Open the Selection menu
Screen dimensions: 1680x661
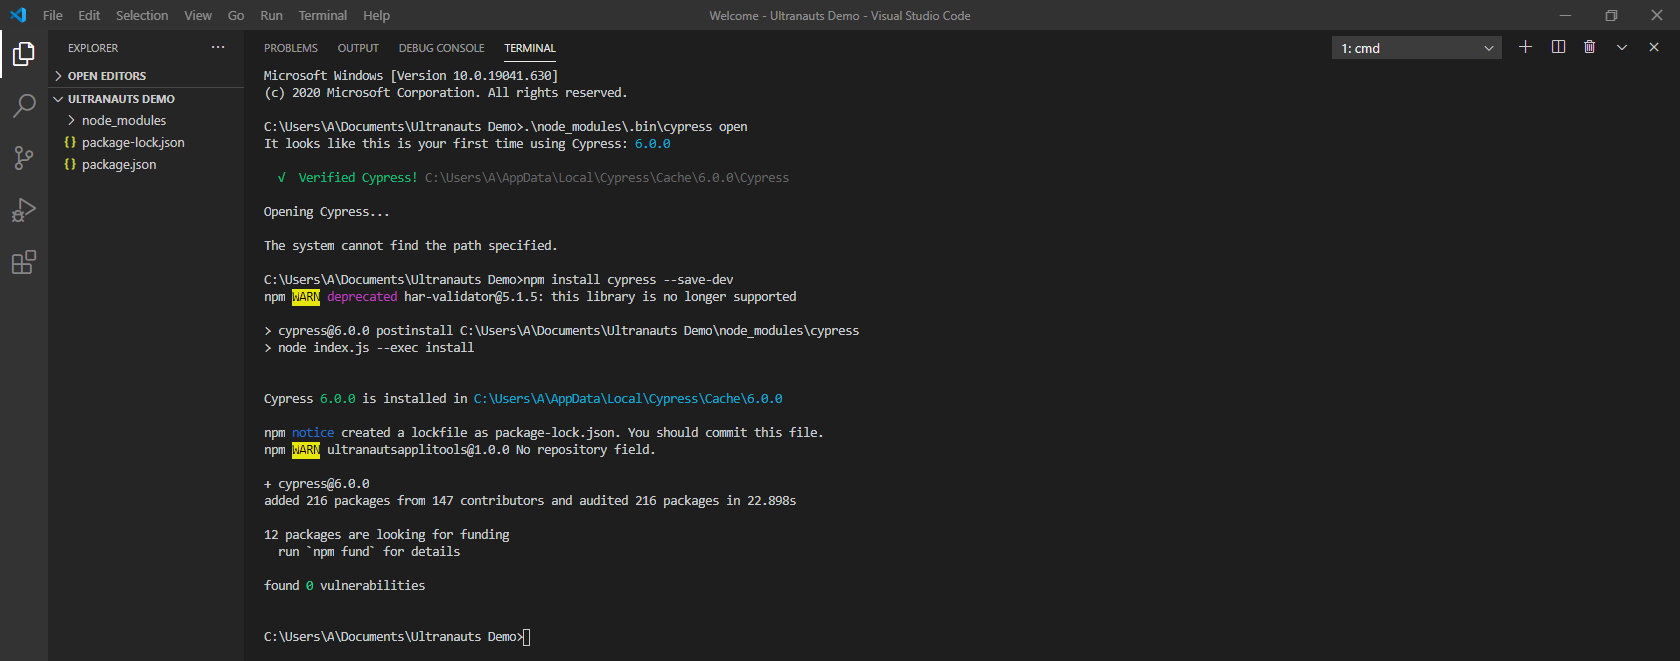[142, 15]
